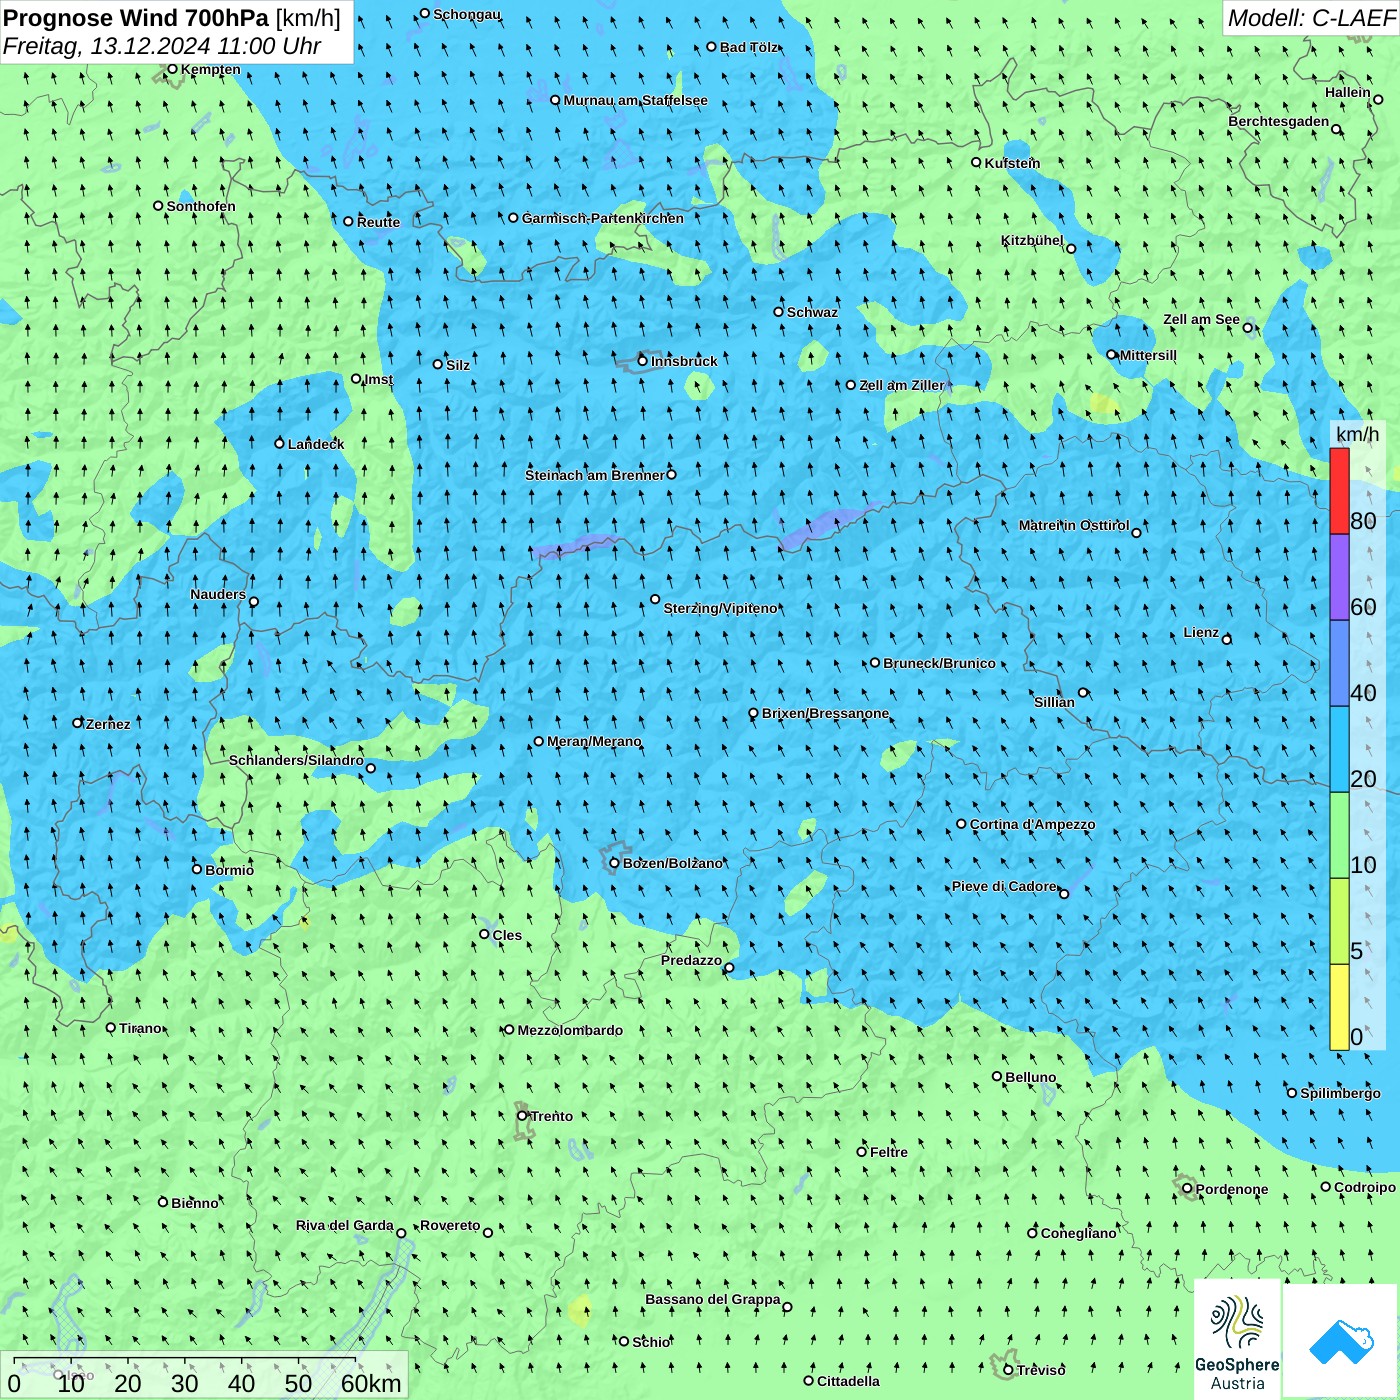The image size is (1400, 1400).
Task: Click the 'km/h' legend heading
Action: point(1358,434)
